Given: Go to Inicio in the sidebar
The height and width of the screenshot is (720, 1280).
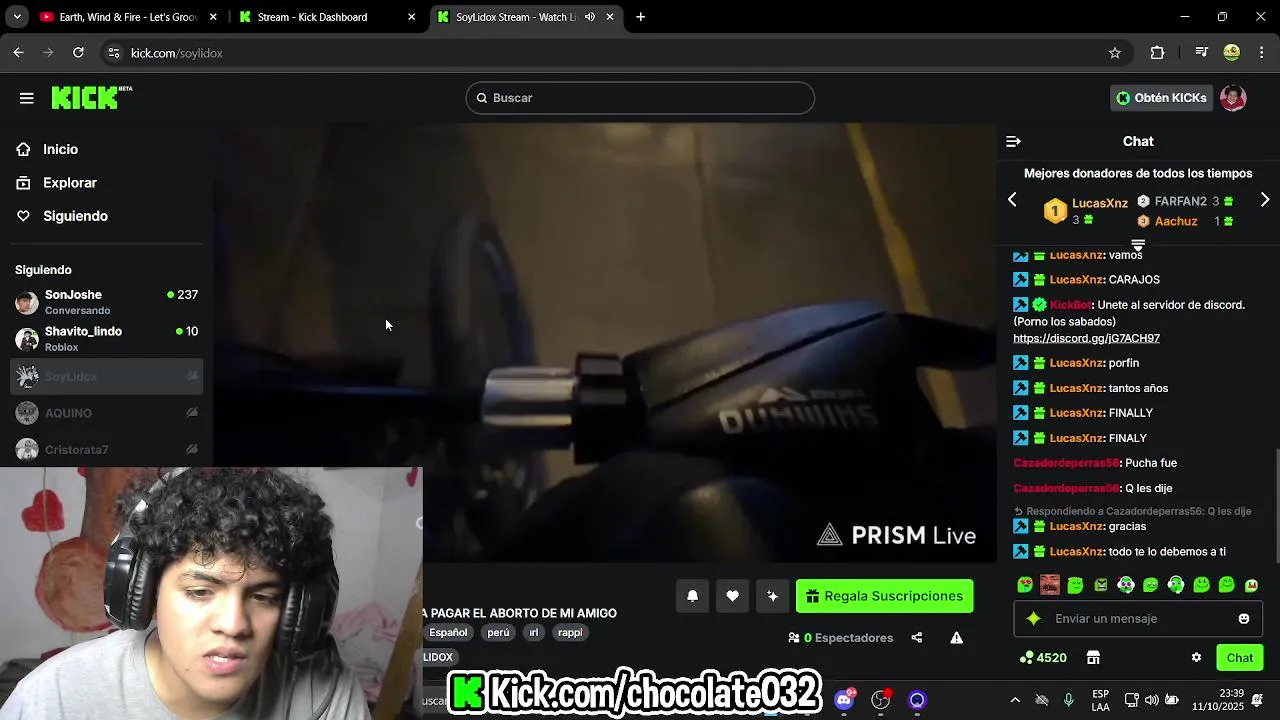Looking at the screenshot, I should [x=60, y=149].
